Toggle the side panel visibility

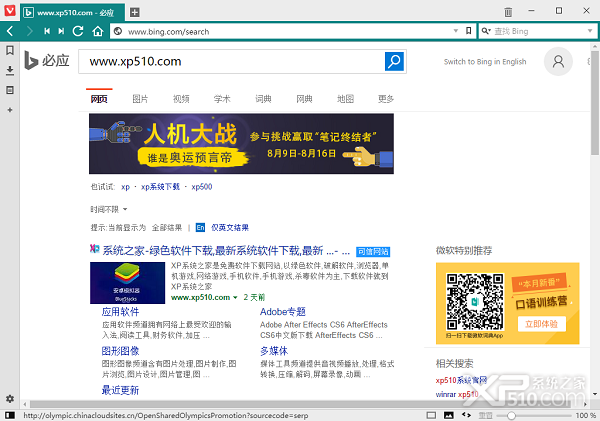coord(10,415)
